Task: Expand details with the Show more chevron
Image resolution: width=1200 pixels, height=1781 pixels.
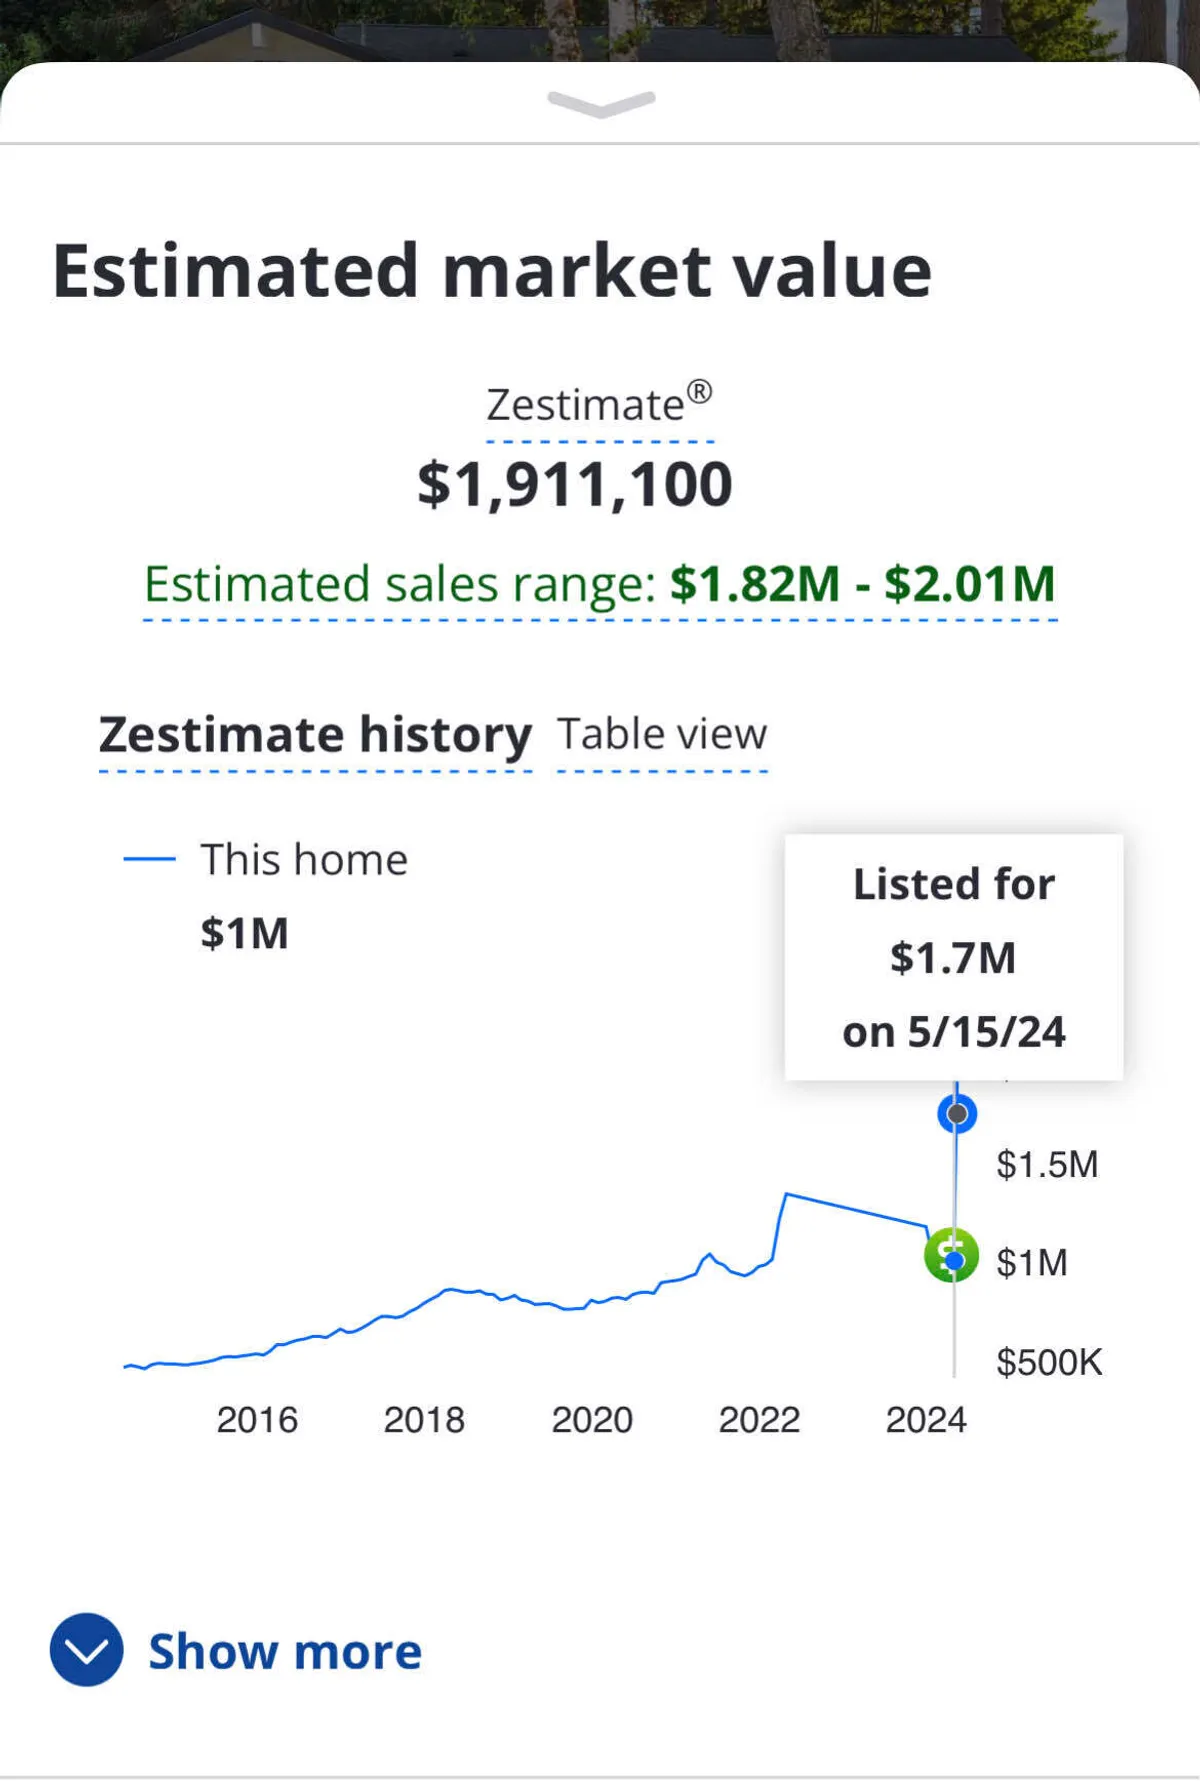Action: pos(87,1650)
